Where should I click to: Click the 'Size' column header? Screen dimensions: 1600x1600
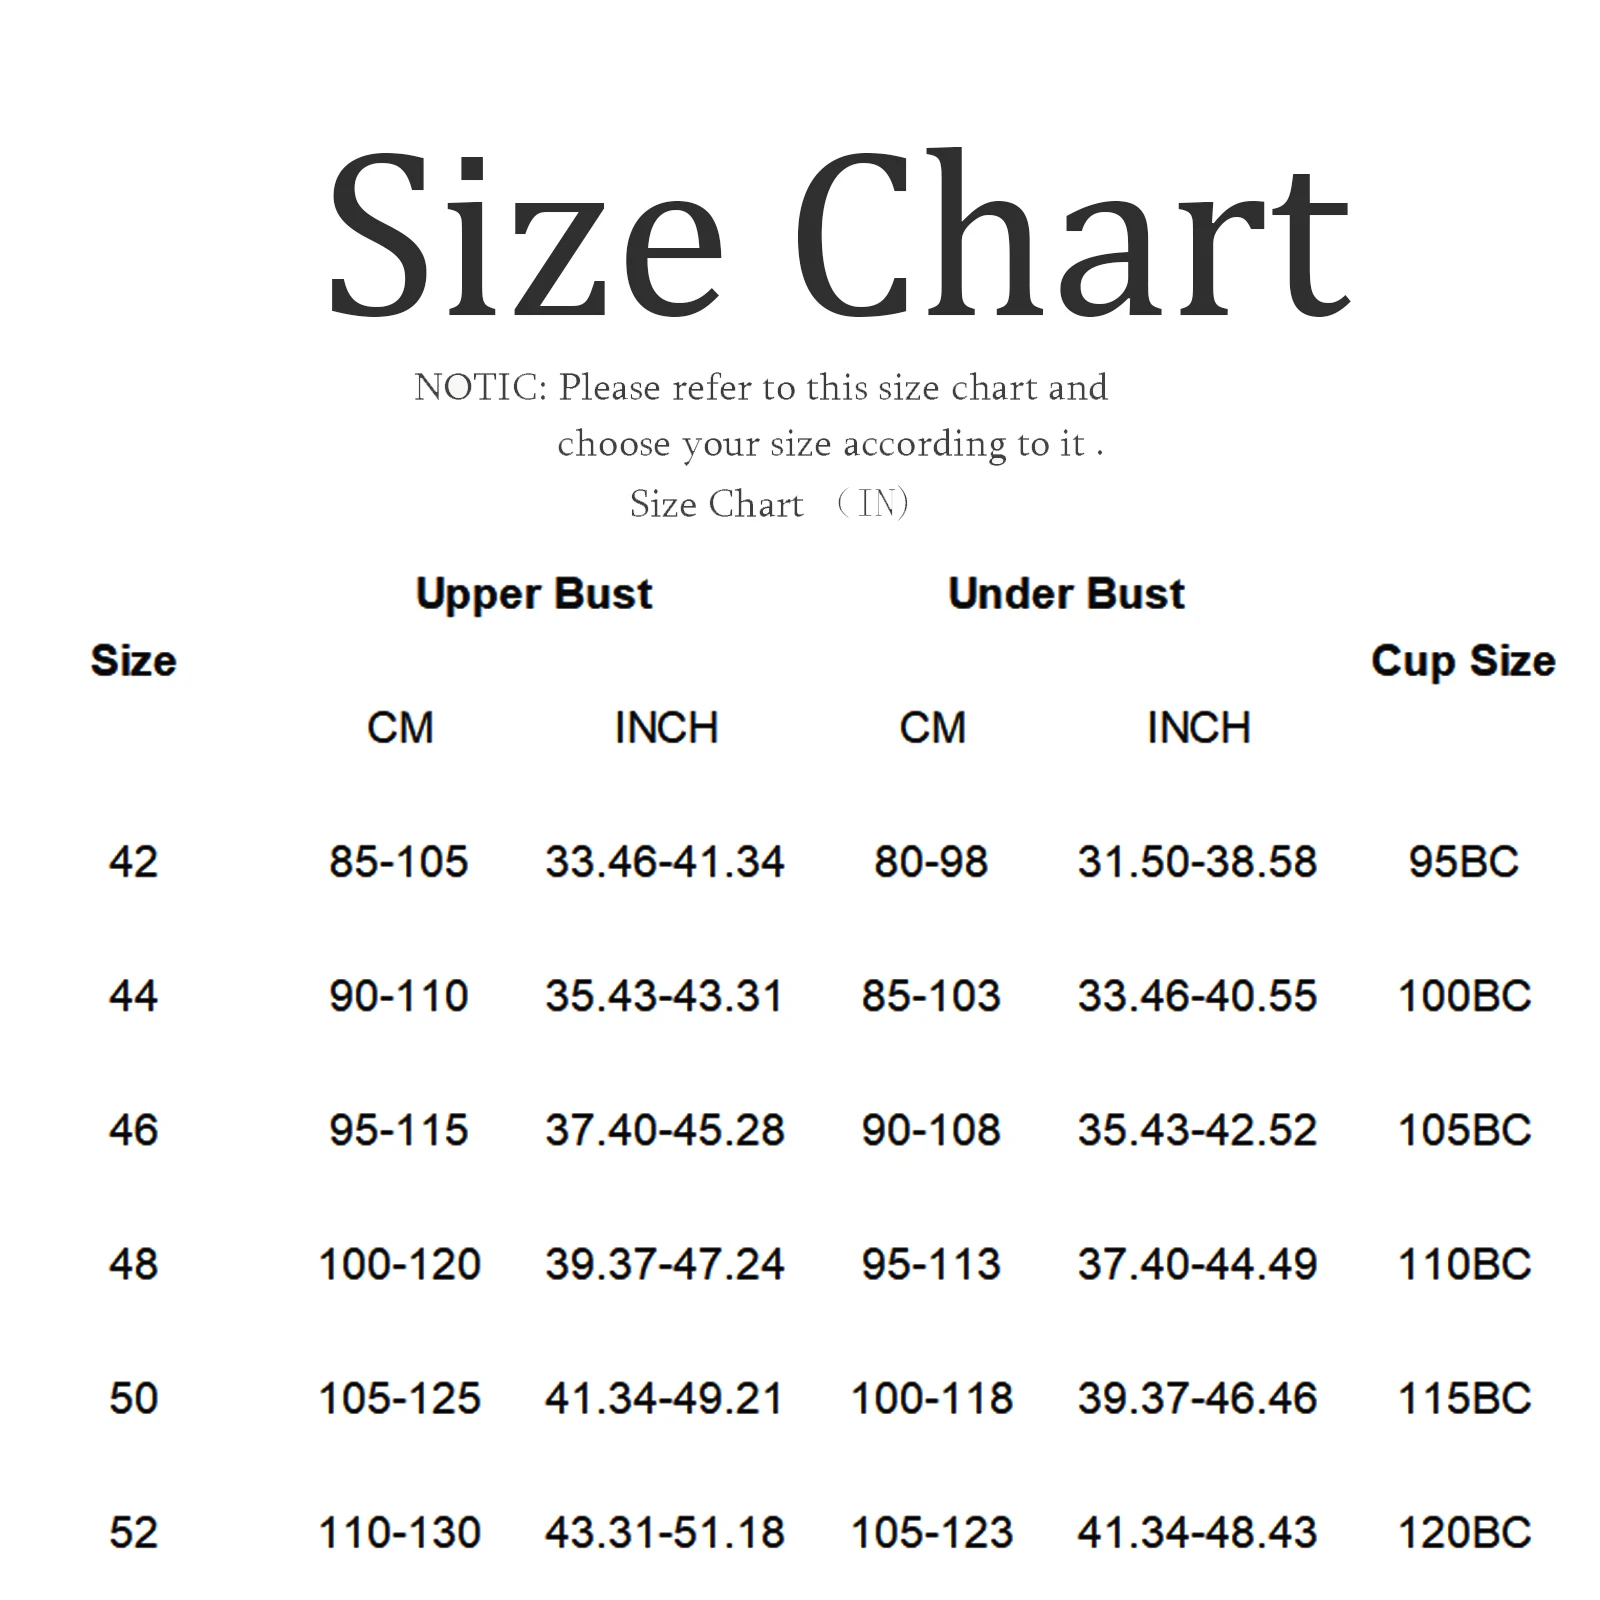tap(133, 661)
